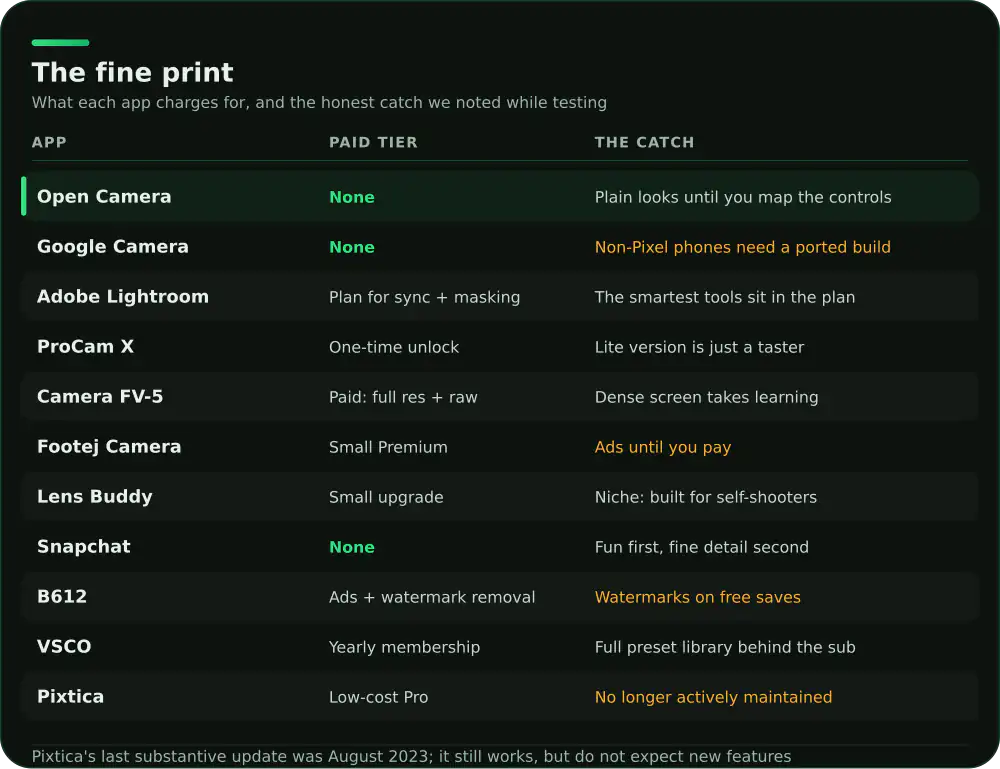Image resolution: width=1000 pixels, height=769 pixels.
Task: Select the Pixtica app name
Action: pyautogui.click(x=70, y=696)
